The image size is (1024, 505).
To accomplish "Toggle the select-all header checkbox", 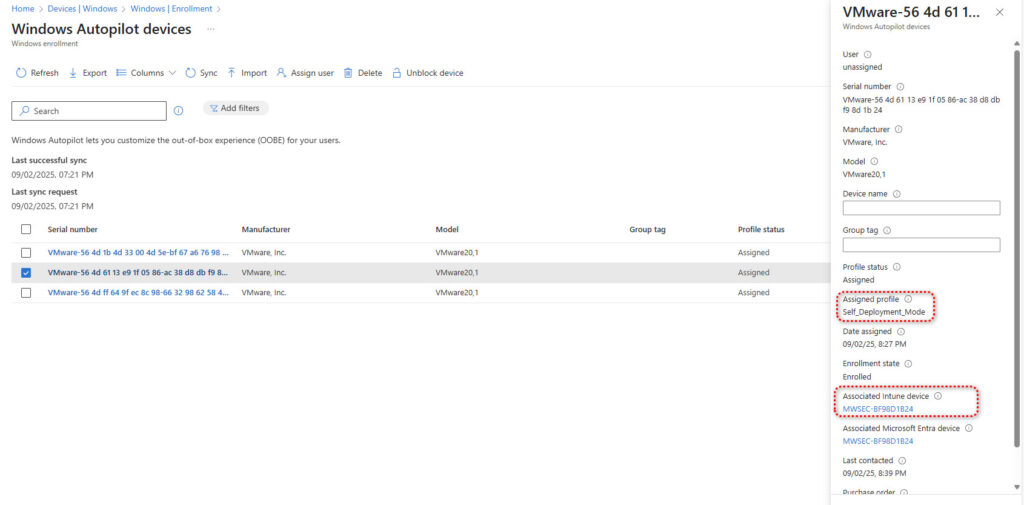I will tap(26, 229).
